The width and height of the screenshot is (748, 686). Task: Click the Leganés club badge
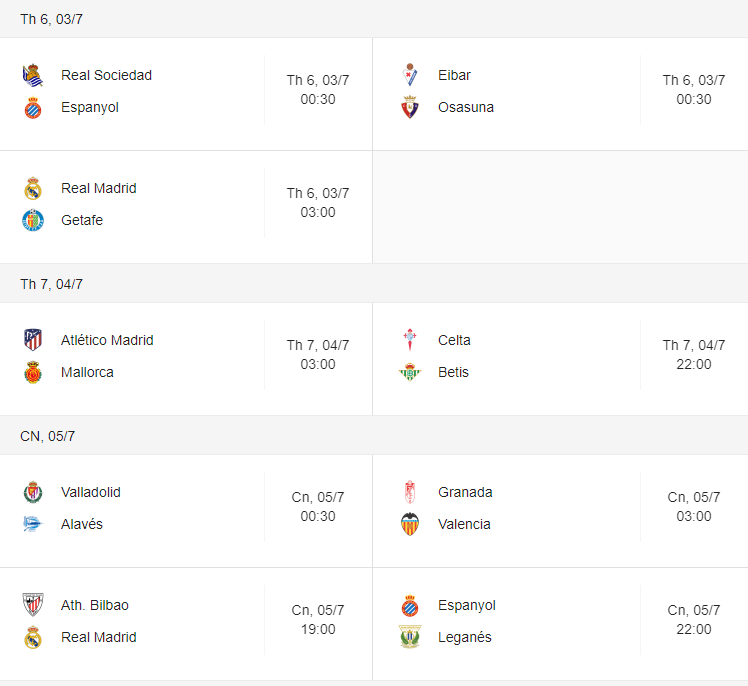[x=410, y=637]
